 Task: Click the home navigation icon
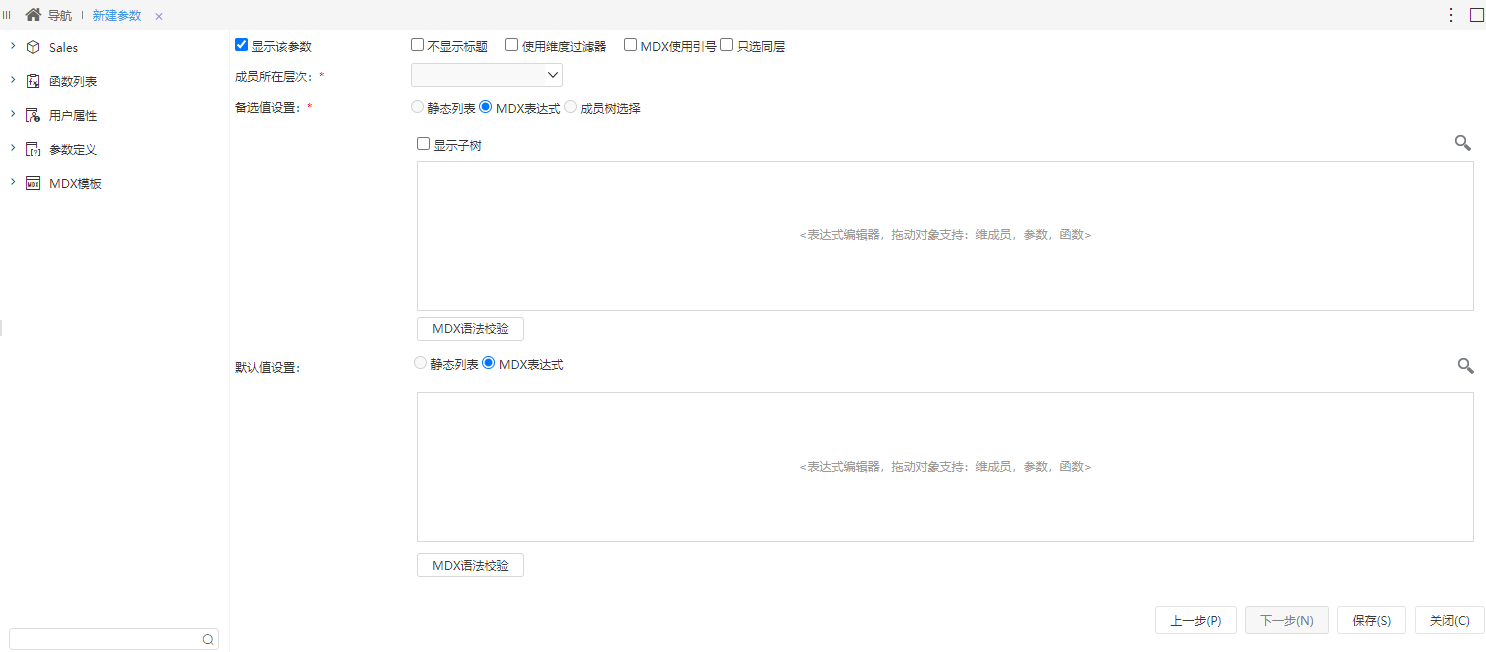point(33,15)
